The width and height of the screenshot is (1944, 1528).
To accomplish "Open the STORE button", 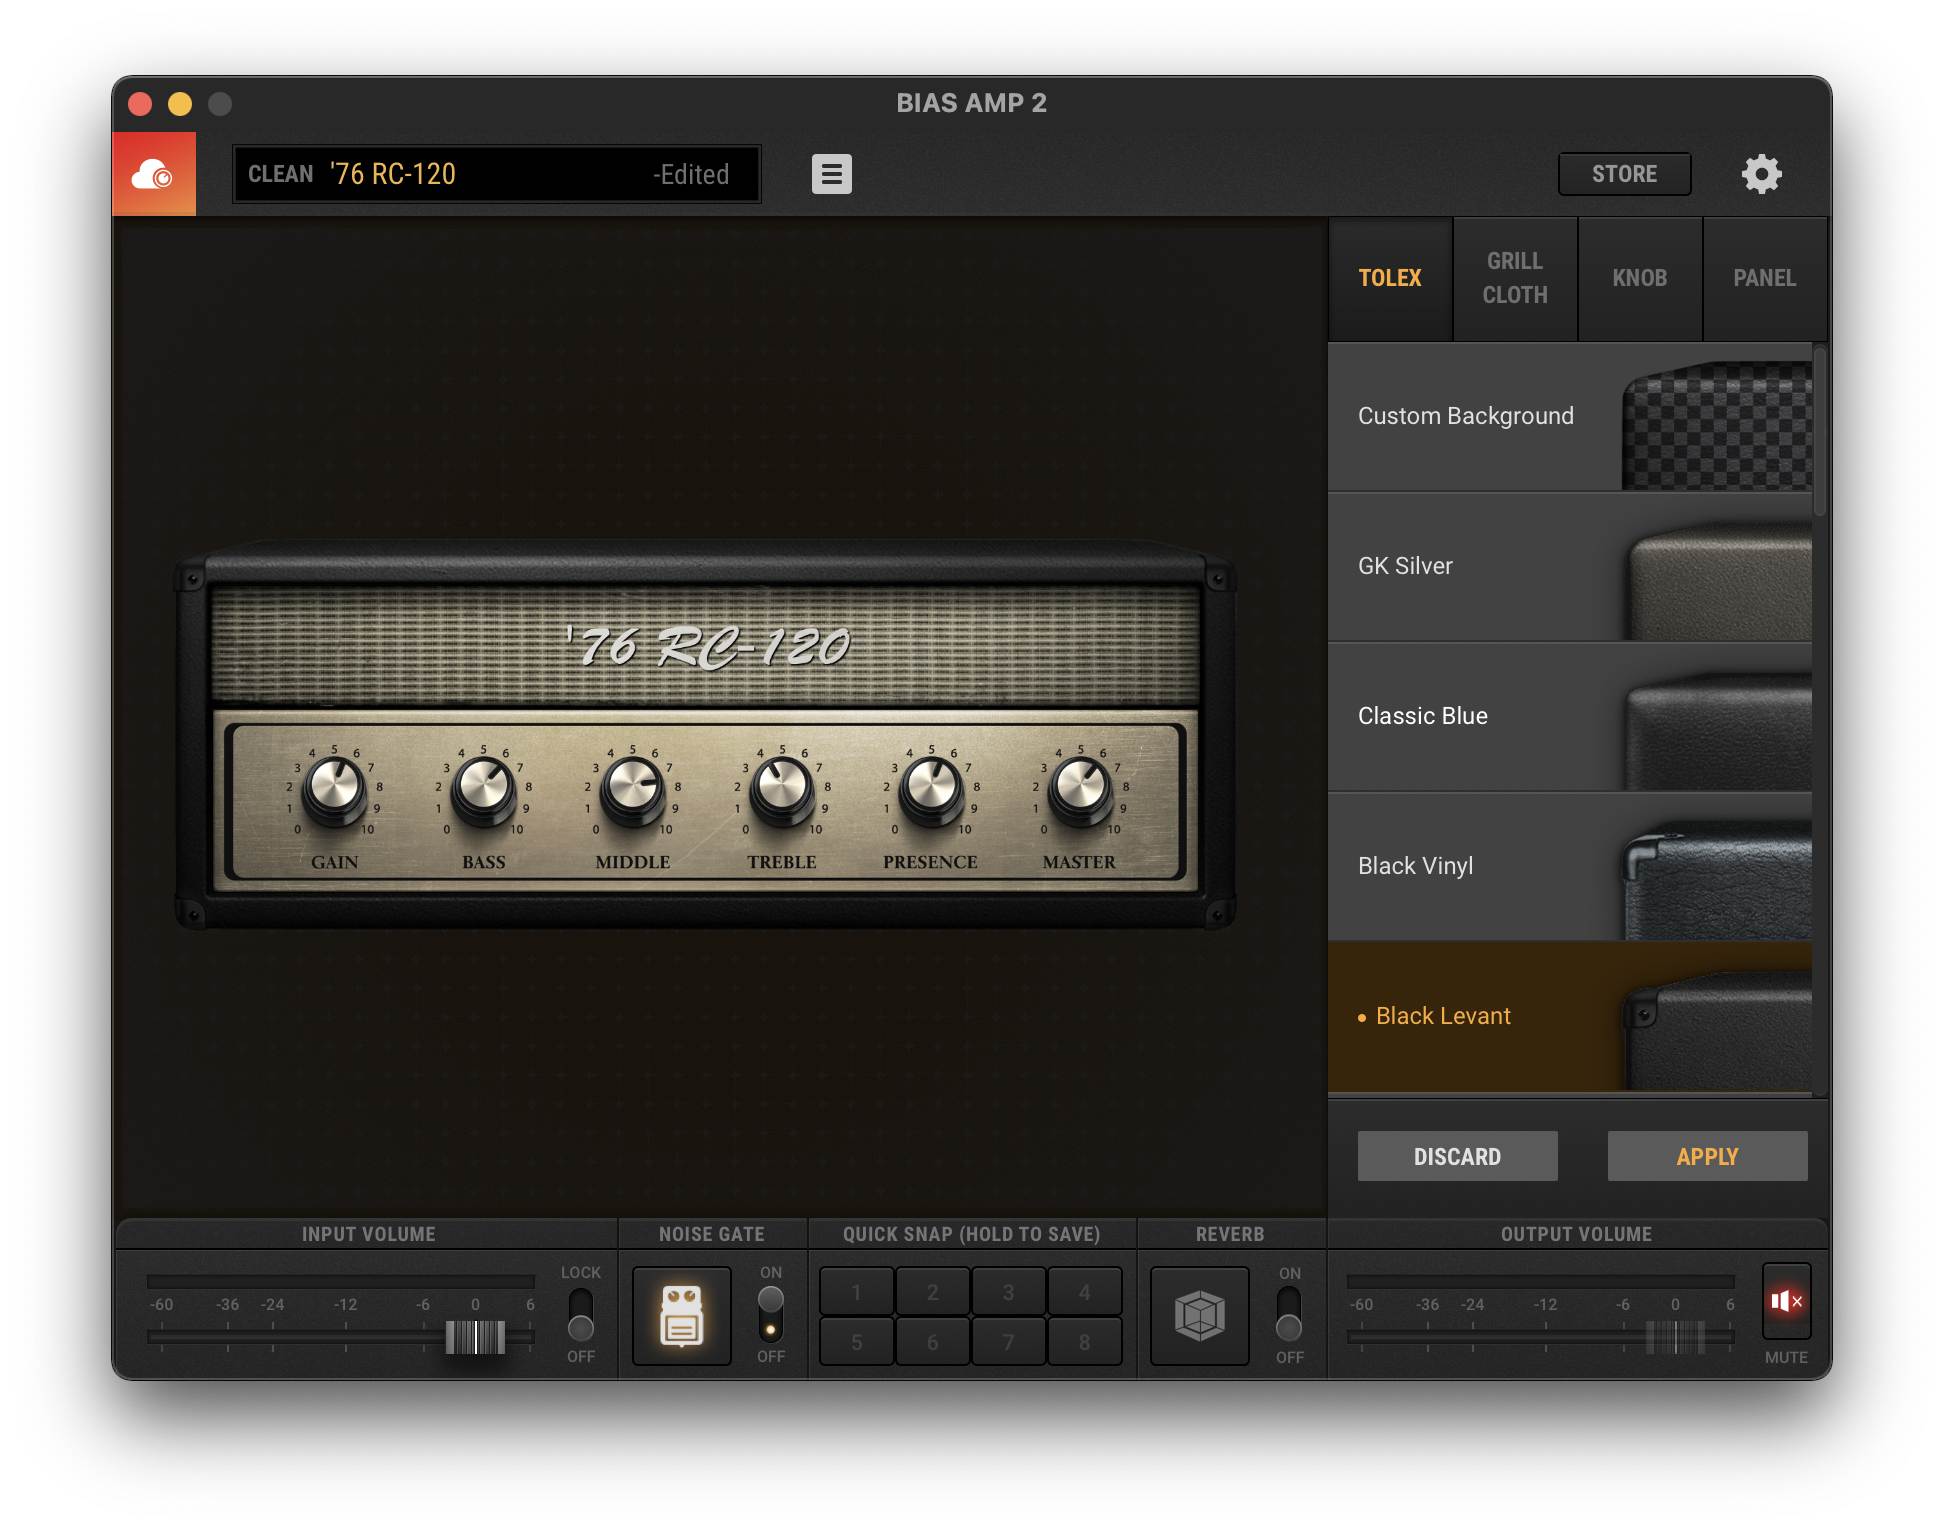I will coord(1624,174).
